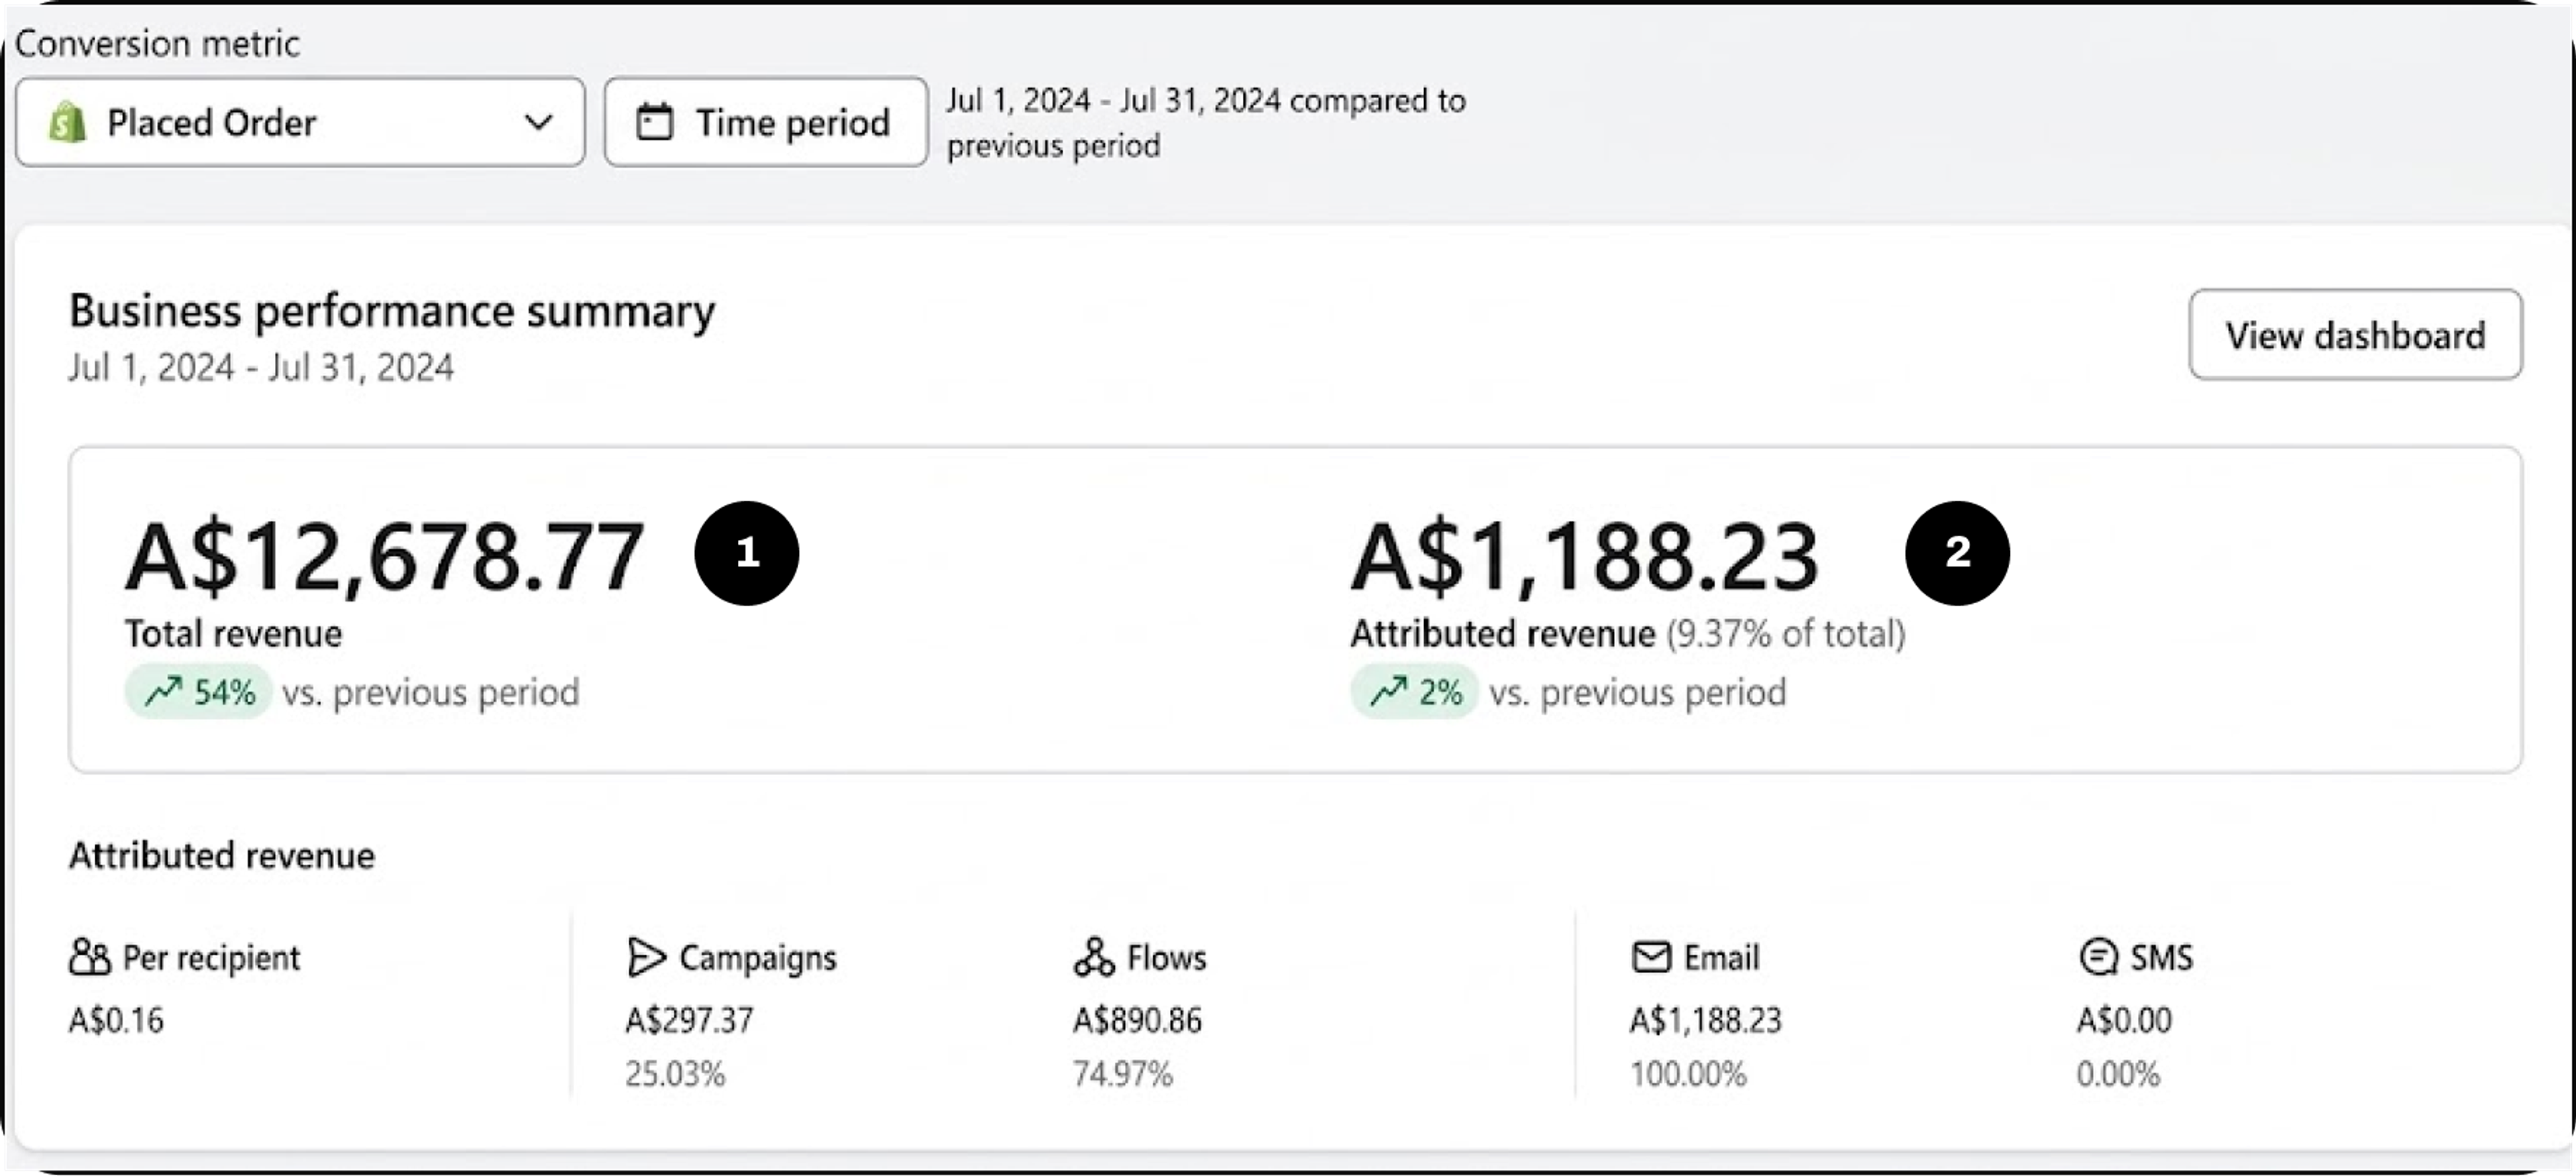The image size is (2576, 1176).
Task: Click the Conversion metric label
Action: pos(157,43)
